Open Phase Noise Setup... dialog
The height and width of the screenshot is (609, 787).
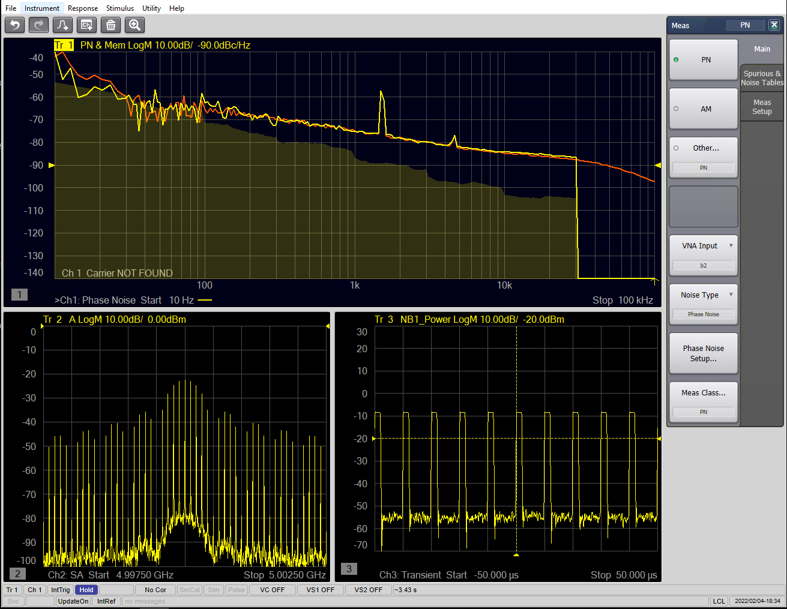pyautogui.click(x=704, y=353)
